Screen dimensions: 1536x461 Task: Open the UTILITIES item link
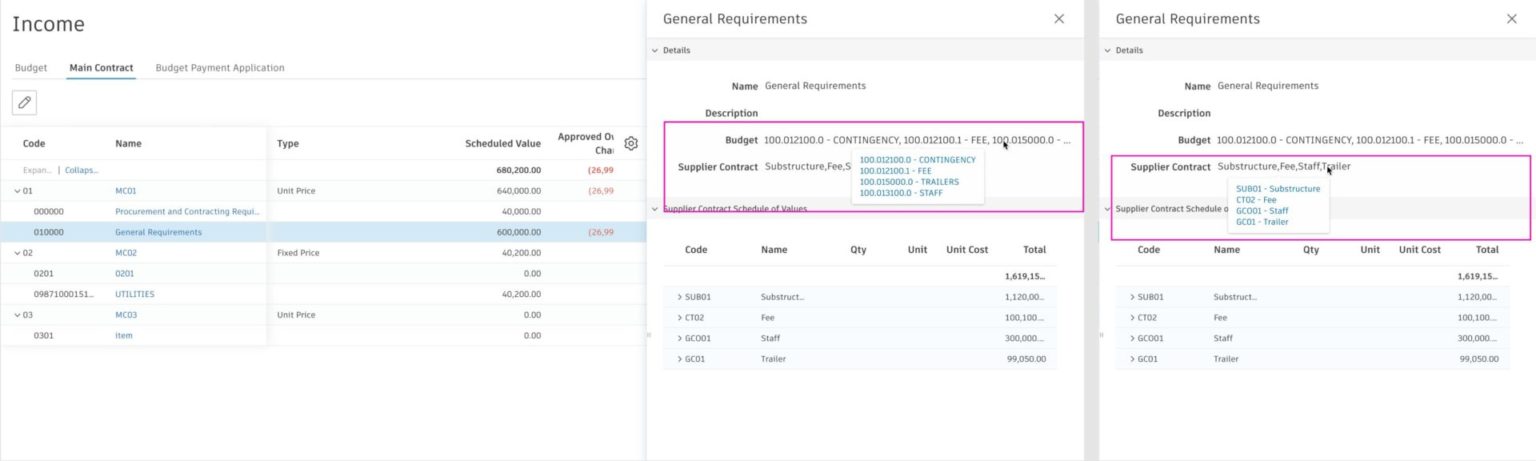point(135,294)
